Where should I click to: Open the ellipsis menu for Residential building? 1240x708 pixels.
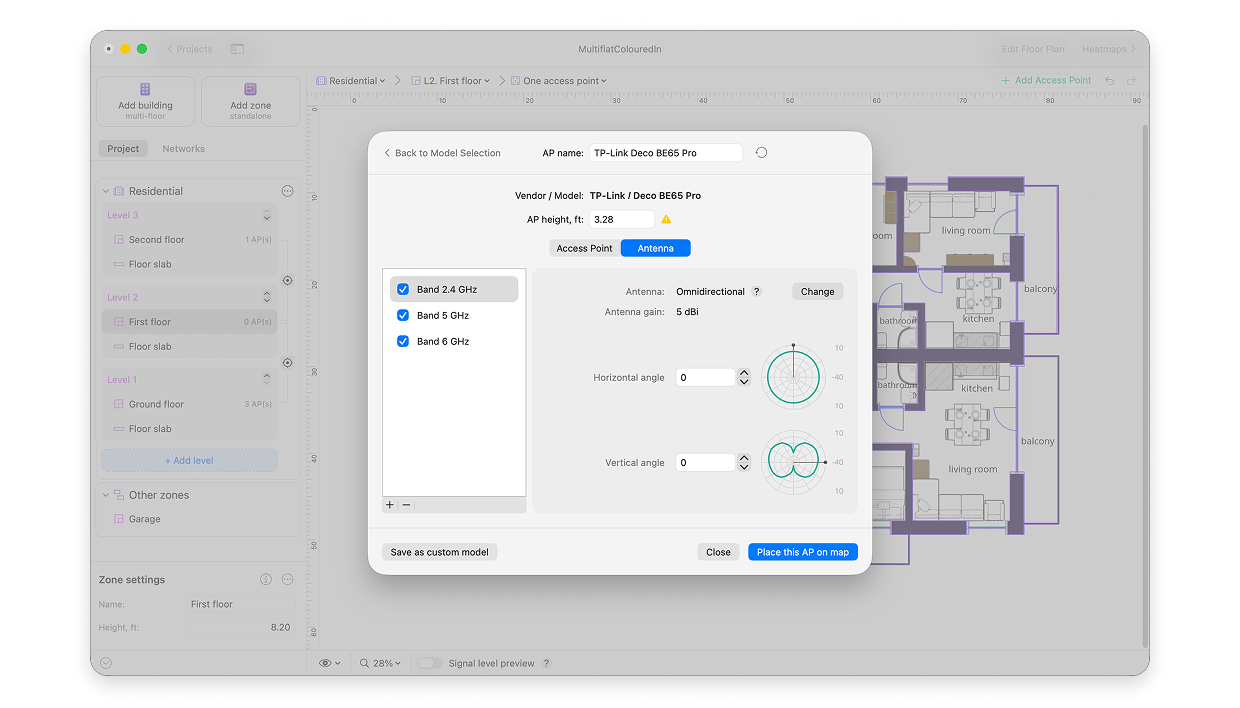click(x=287, y=191)
